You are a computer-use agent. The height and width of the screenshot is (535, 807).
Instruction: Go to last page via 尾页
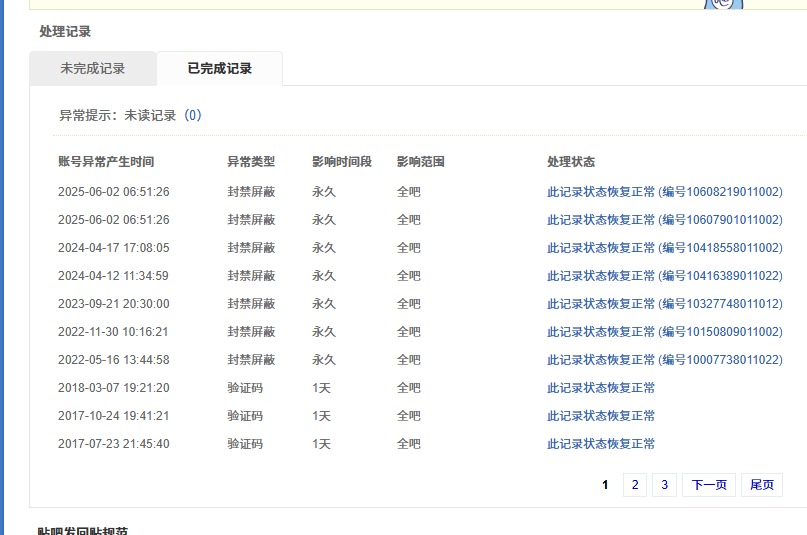click(x=761, y=485)
